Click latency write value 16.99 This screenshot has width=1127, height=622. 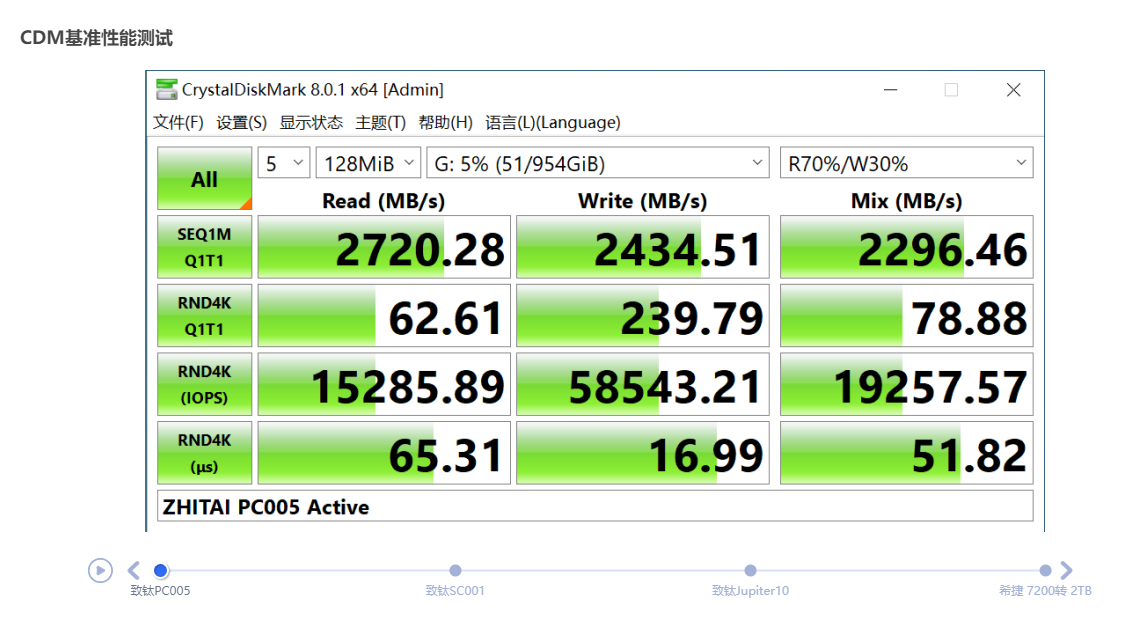coord(643,452)
